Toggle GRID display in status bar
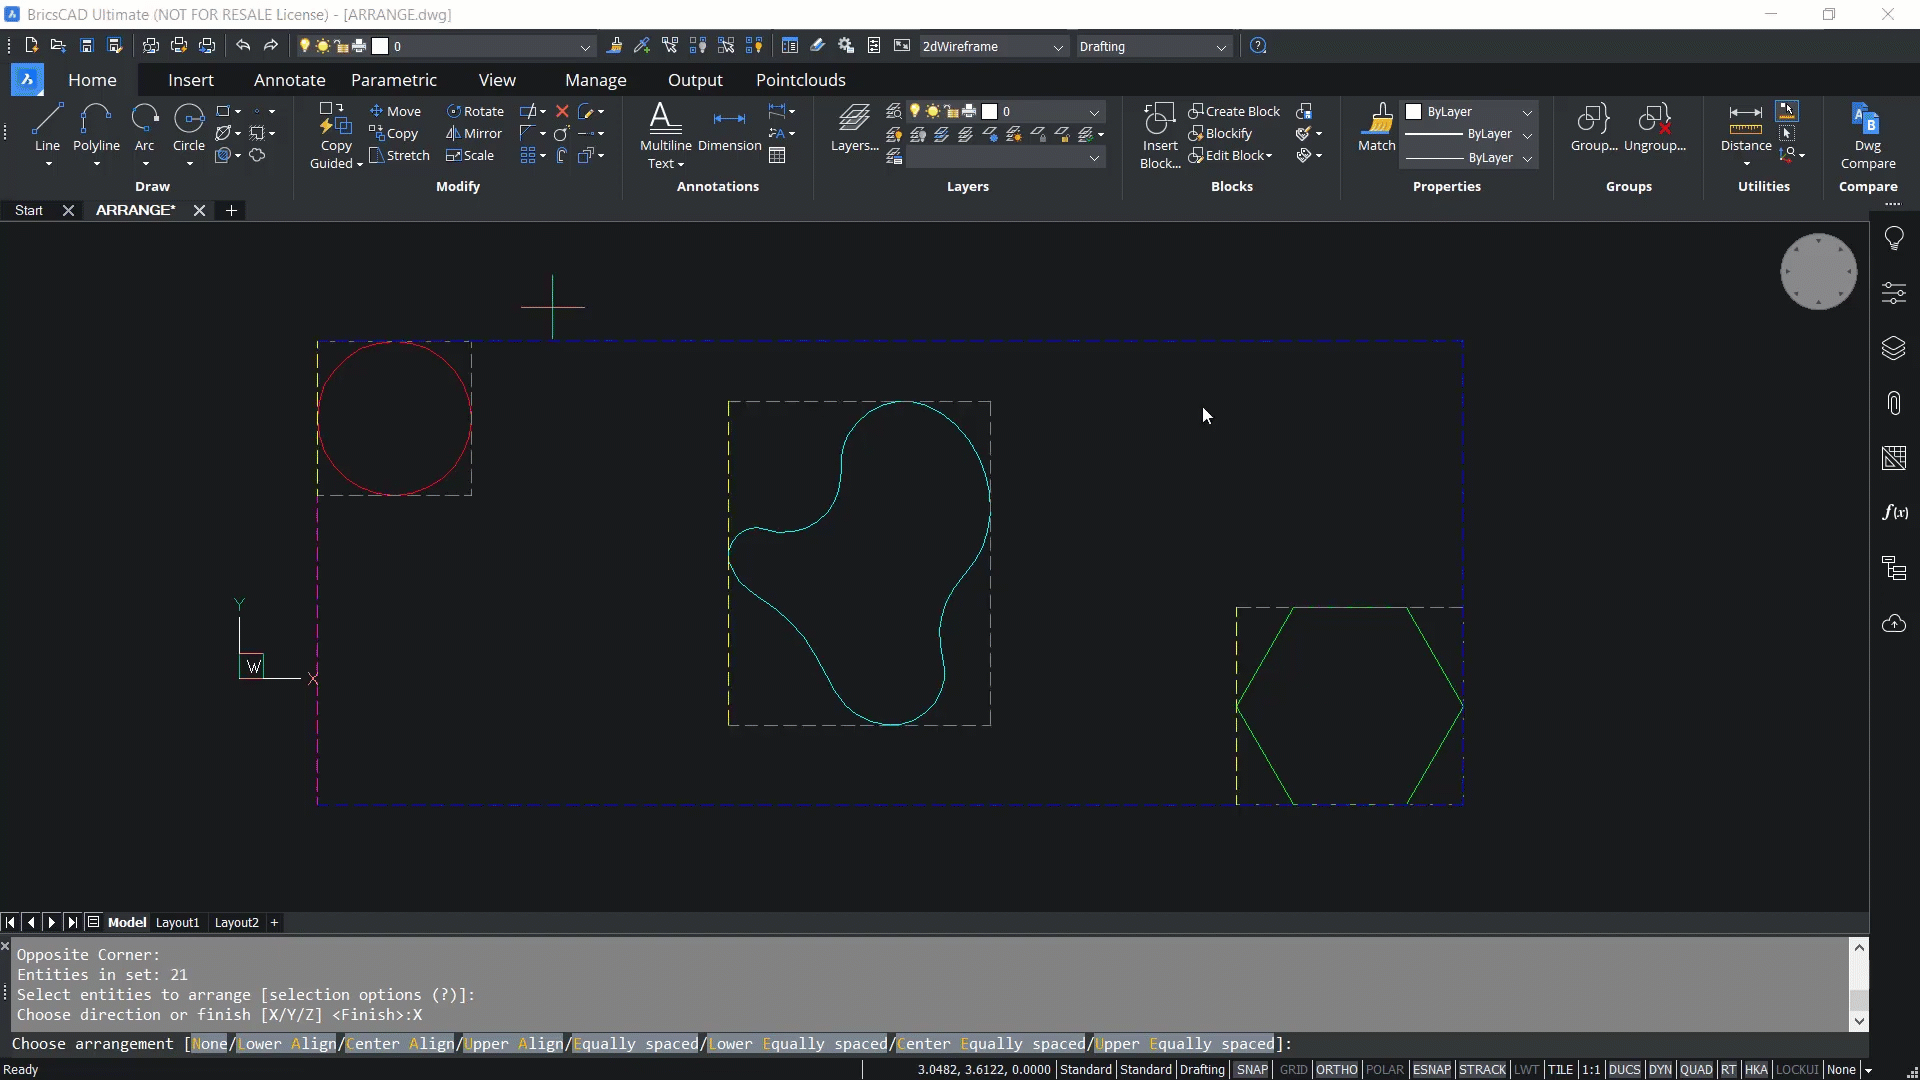 1293,1069
